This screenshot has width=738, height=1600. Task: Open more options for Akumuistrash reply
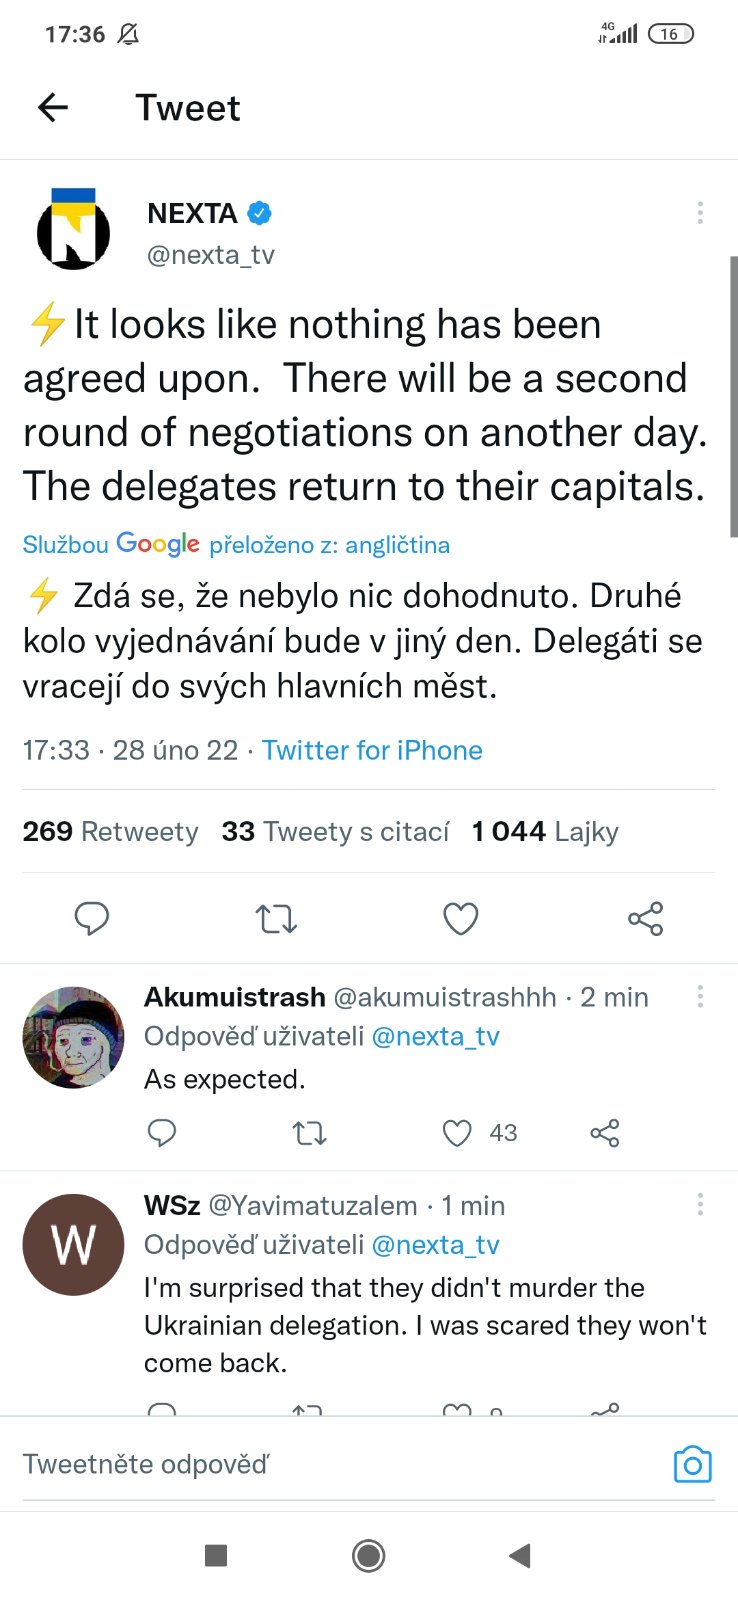click(x=700, y=996)
